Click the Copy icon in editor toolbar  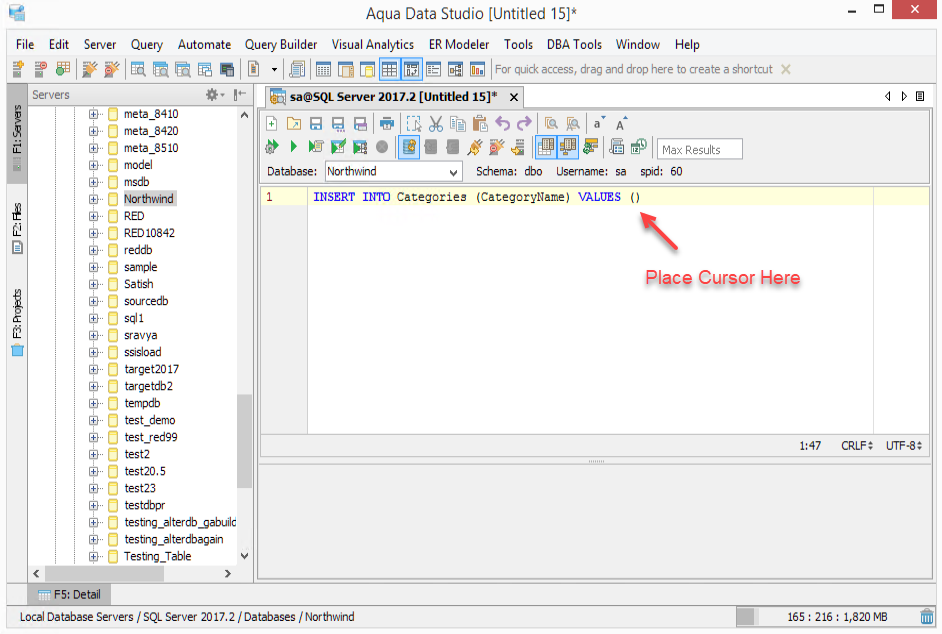click(x=458, y=124)
